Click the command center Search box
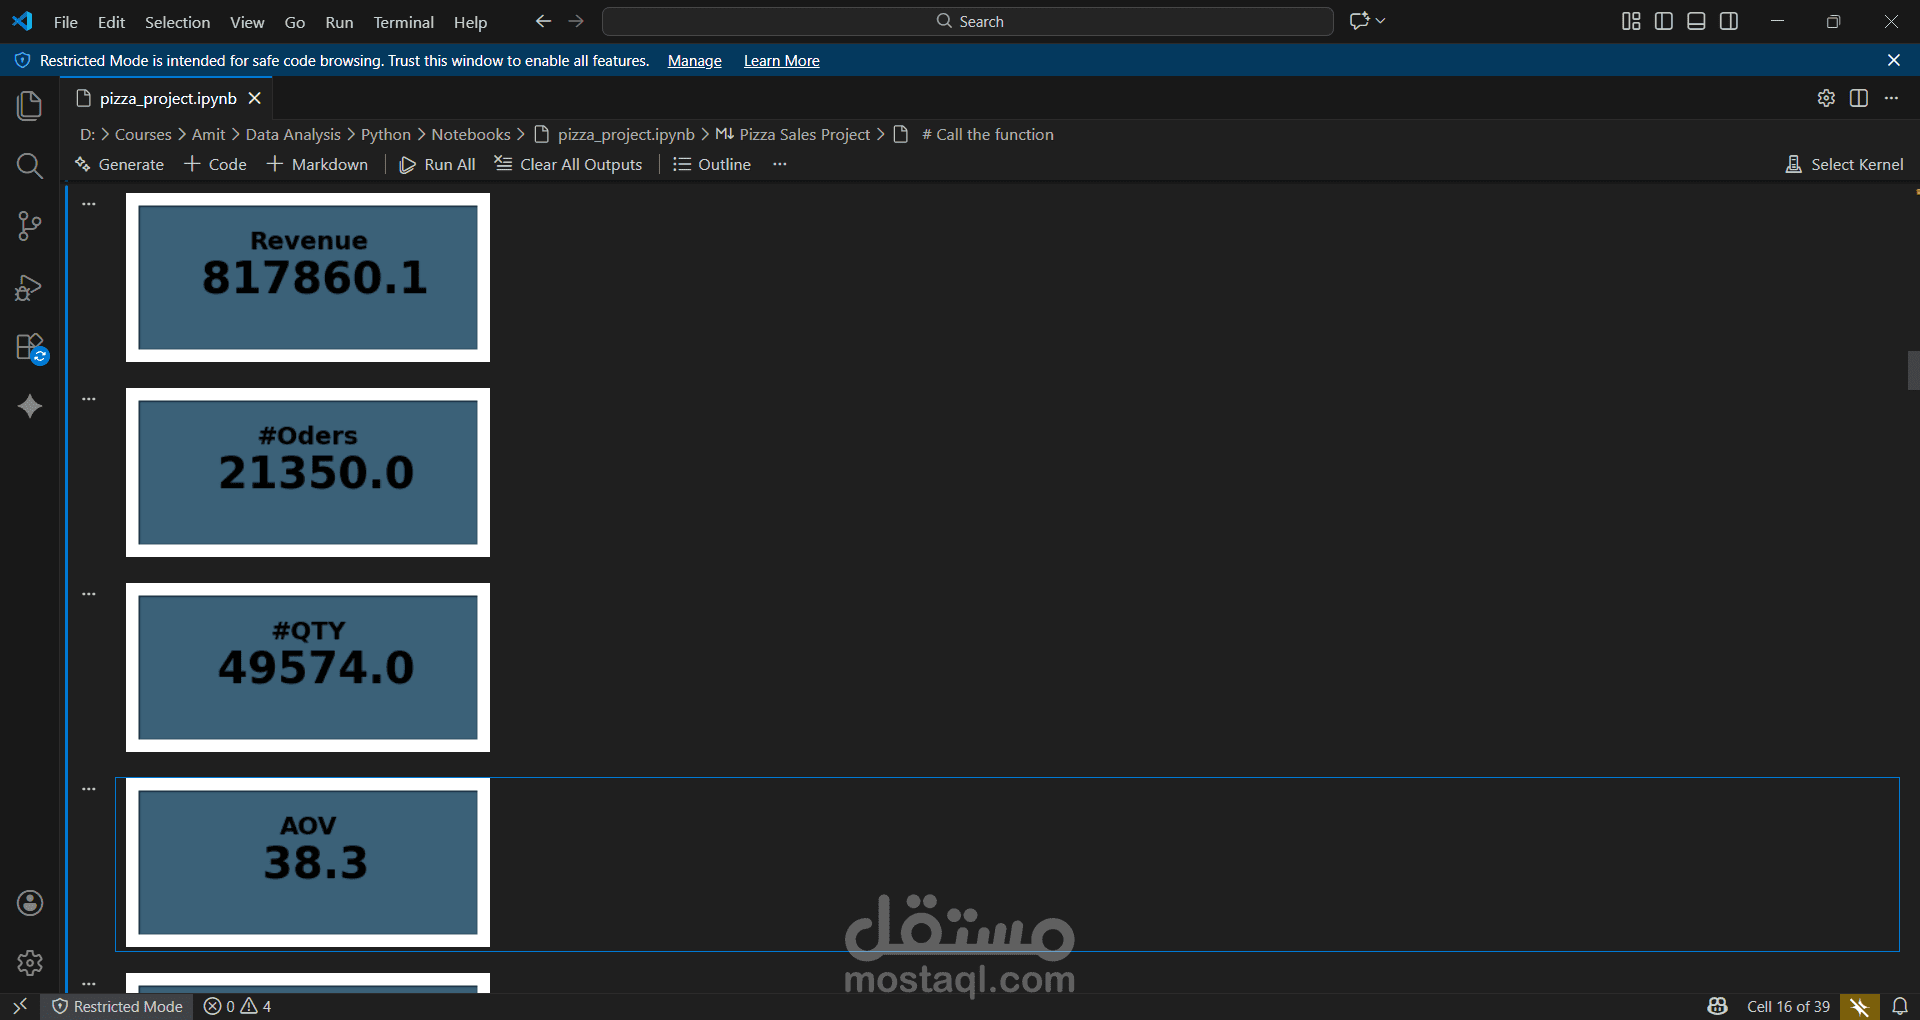Image resolution: width=1920 pixels, height=1020 pixels. 967,21
